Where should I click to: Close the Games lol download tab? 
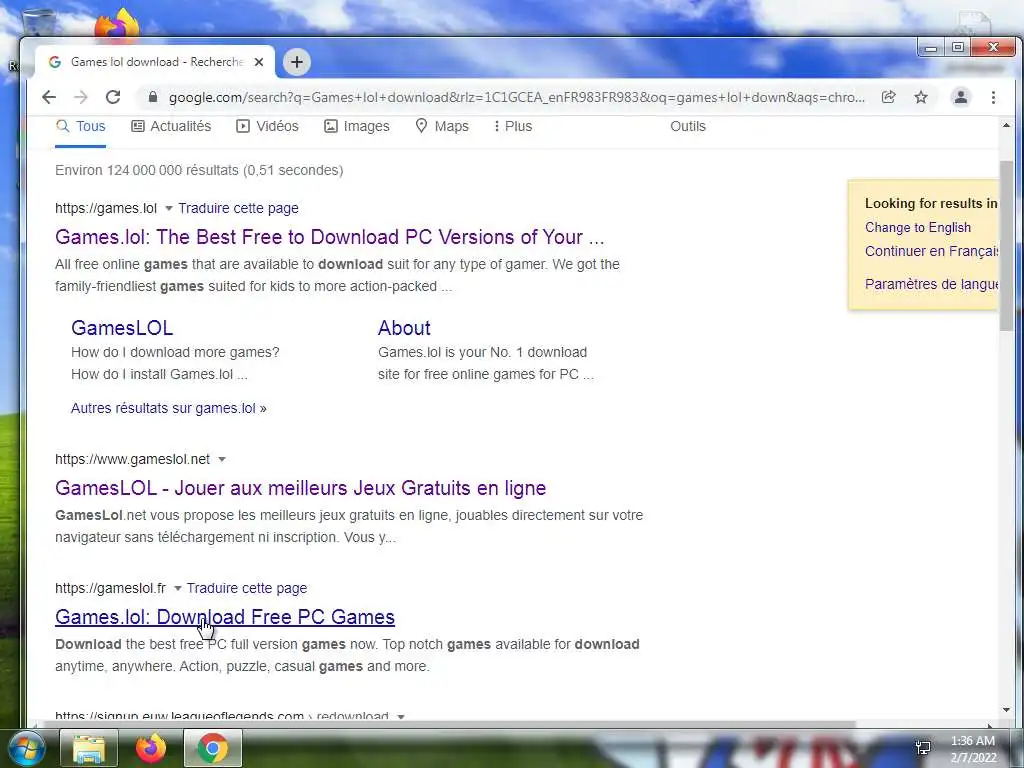coord(259,62)
